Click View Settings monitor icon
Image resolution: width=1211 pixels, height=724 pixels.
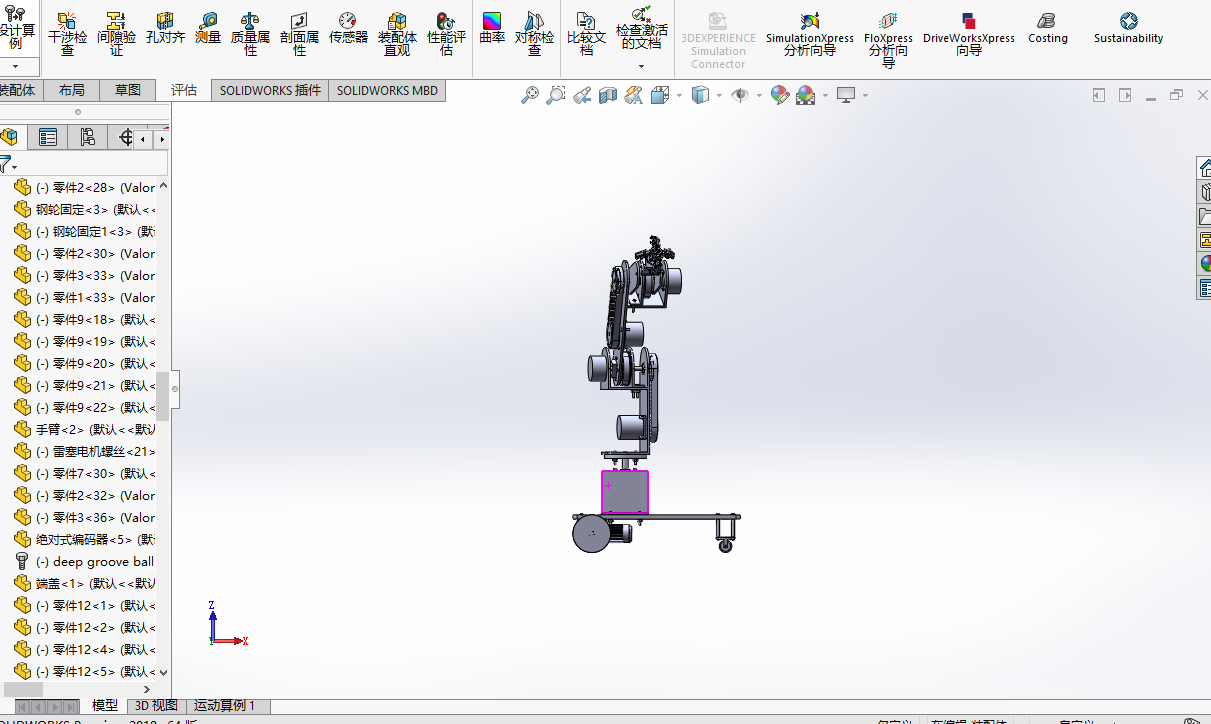[x=846, y=95]
